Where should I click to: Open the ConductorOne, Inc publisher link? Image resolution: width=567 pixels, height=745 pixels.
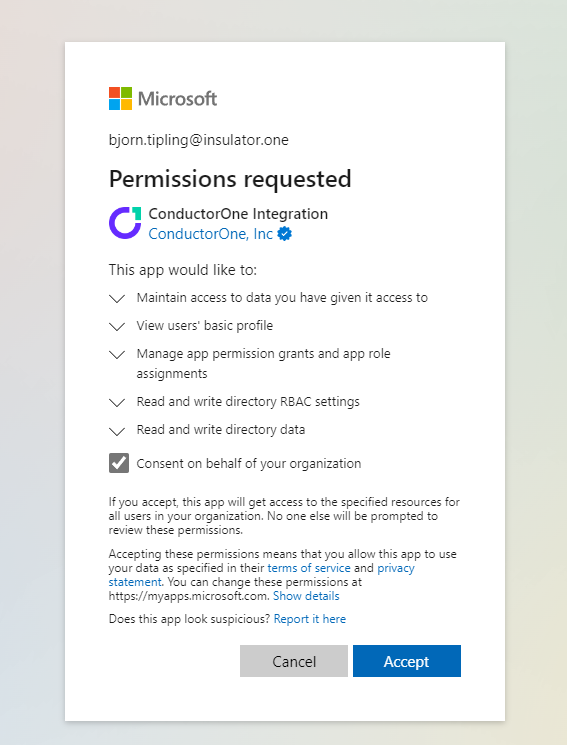coord(211,234)
